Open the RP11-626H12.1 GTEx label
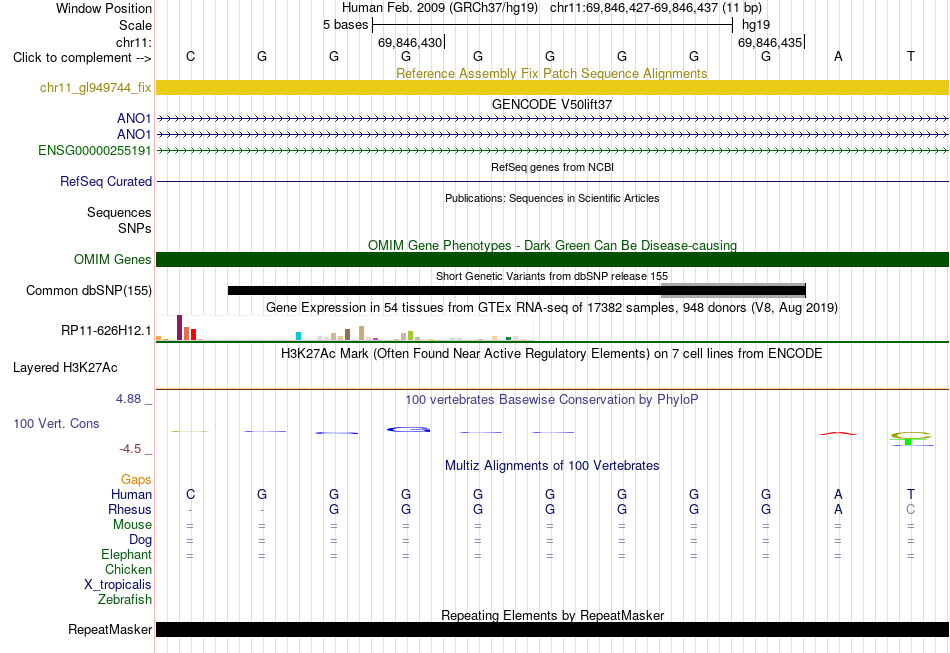950x653 pixels. pos(106,331)
